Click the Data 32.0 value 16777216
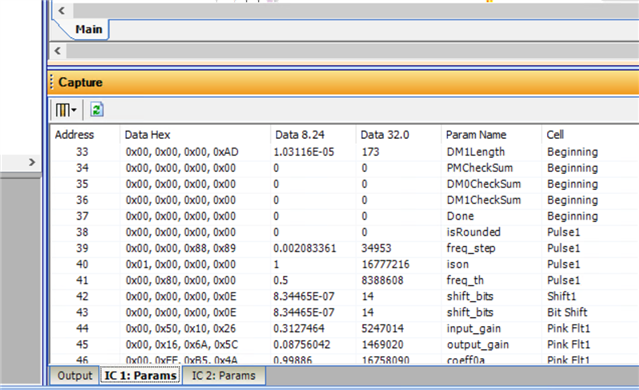This screenshot has height=390, width=639. [x=386, y=264]
